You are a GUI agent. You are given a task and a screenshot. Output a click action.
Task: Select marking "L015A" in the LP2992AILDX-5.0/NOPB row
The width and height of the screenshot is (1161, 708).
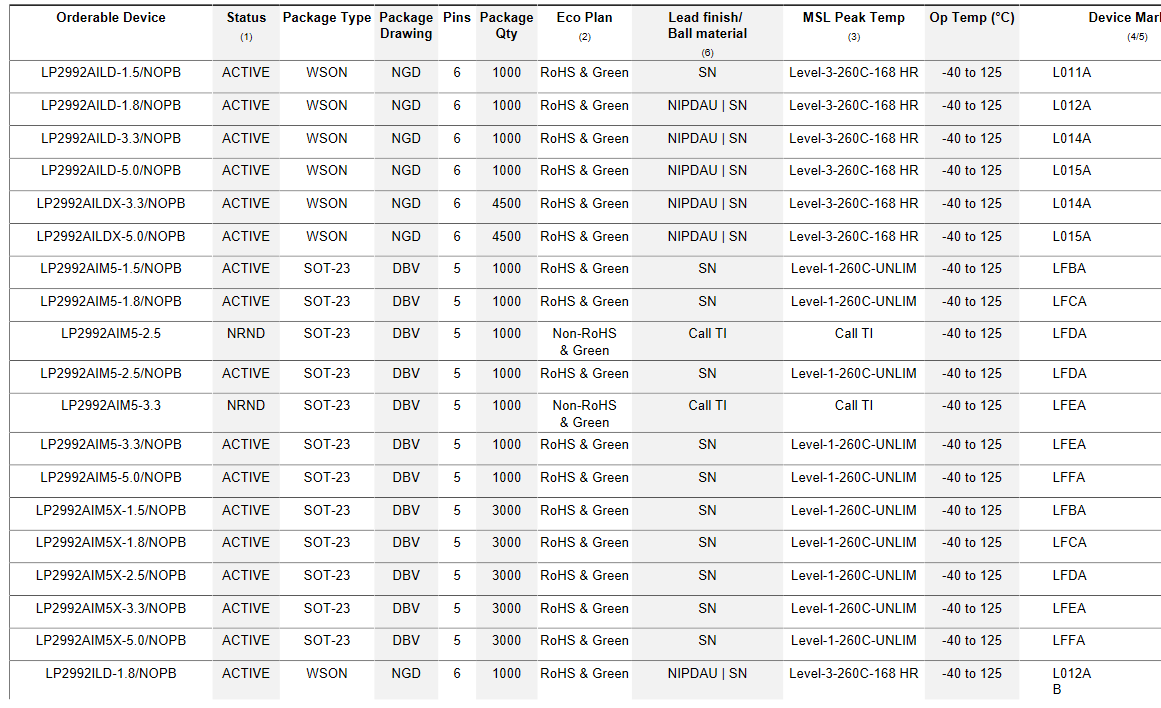click(1071, 236)
